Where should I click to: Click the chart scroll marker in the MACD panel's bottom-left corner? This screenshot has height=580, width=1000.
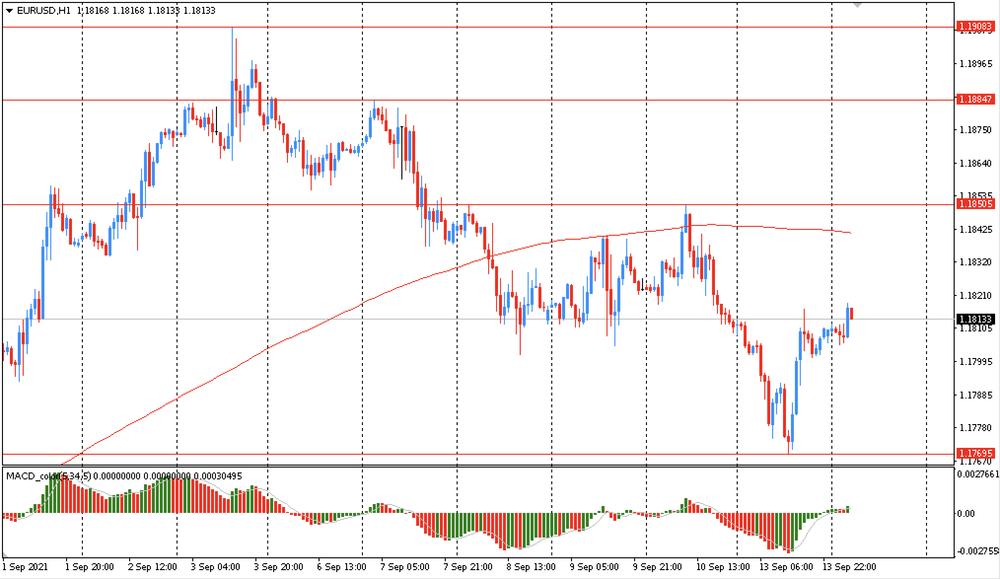[6, 554]
